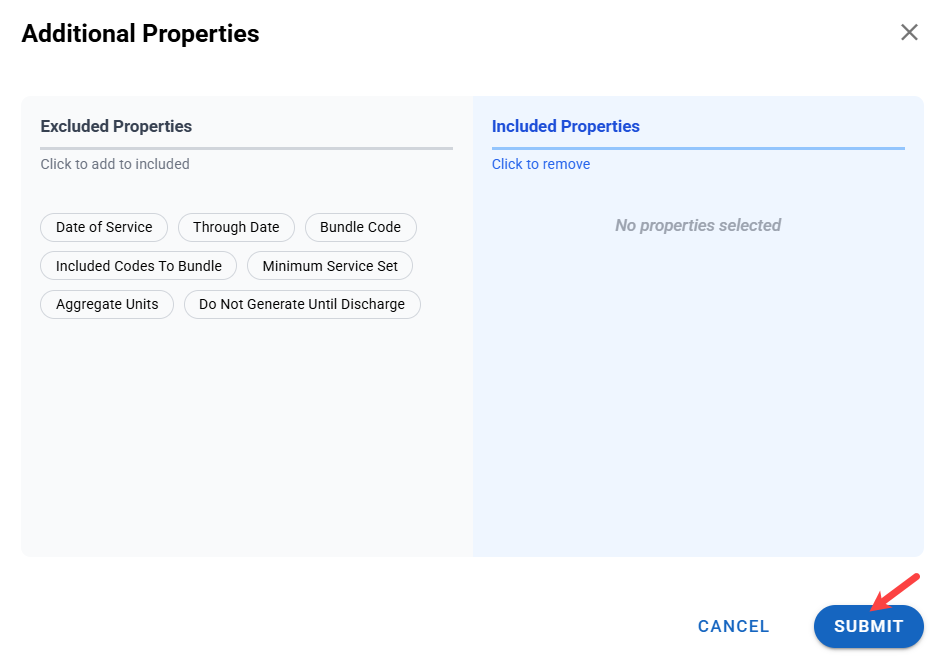Screen dimensions: 936x662
Task: Click the 'Click to add to included' hint
Action: pyautogui.click(x=115, y=164)
